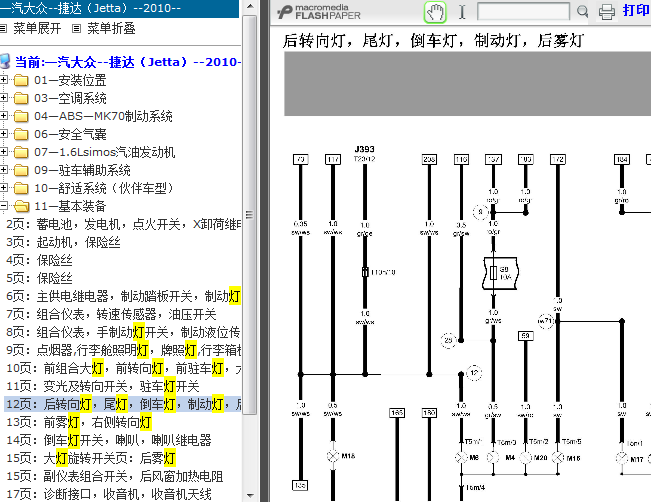This screenshot has height=502, width=651.
Task: Open 8页: 组合仪表，手制动灯开关
Action: [x=123, y=332]
